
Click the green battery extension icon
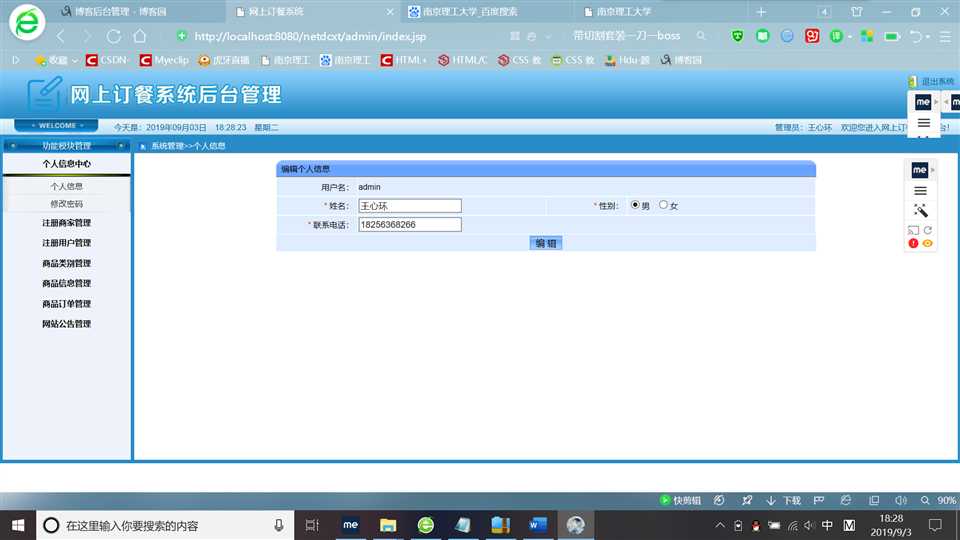[x=892, y=36]
